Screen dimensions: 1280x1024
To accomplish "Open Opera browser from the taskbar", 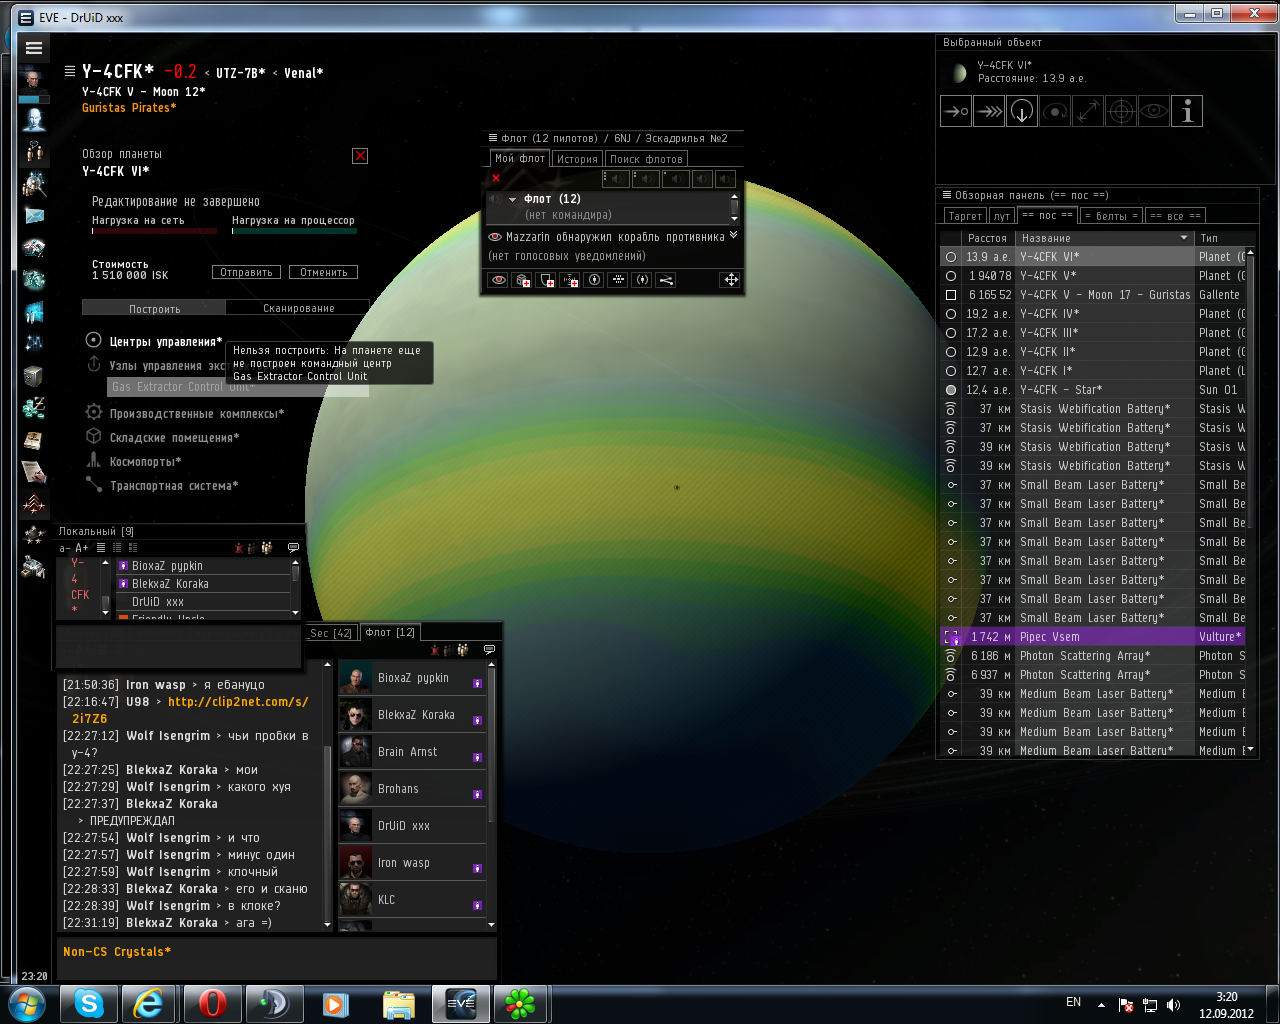I will pyautogui.click(x=212, y=1003).
